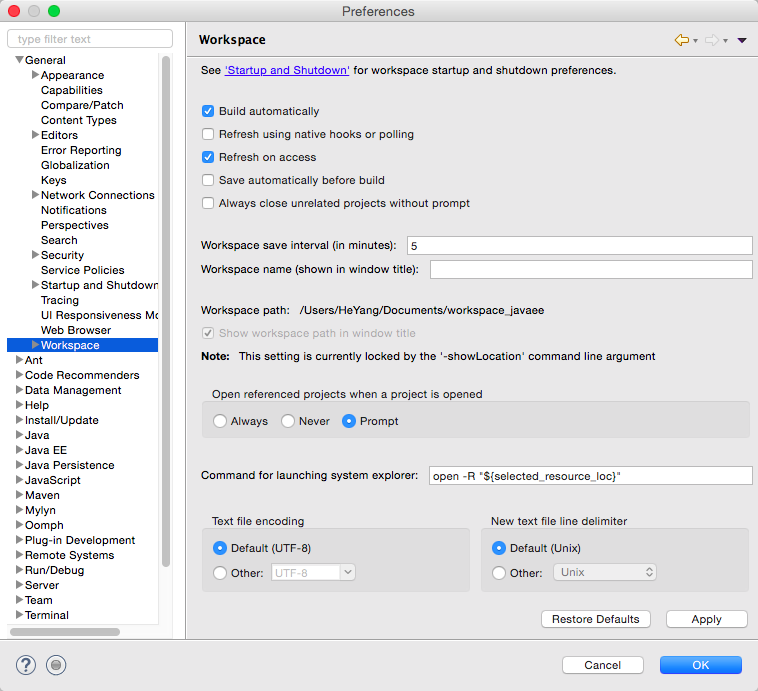Open the preferences view menu triangle
The width and height of the screenshot is (758, 691).
(742, 40)
